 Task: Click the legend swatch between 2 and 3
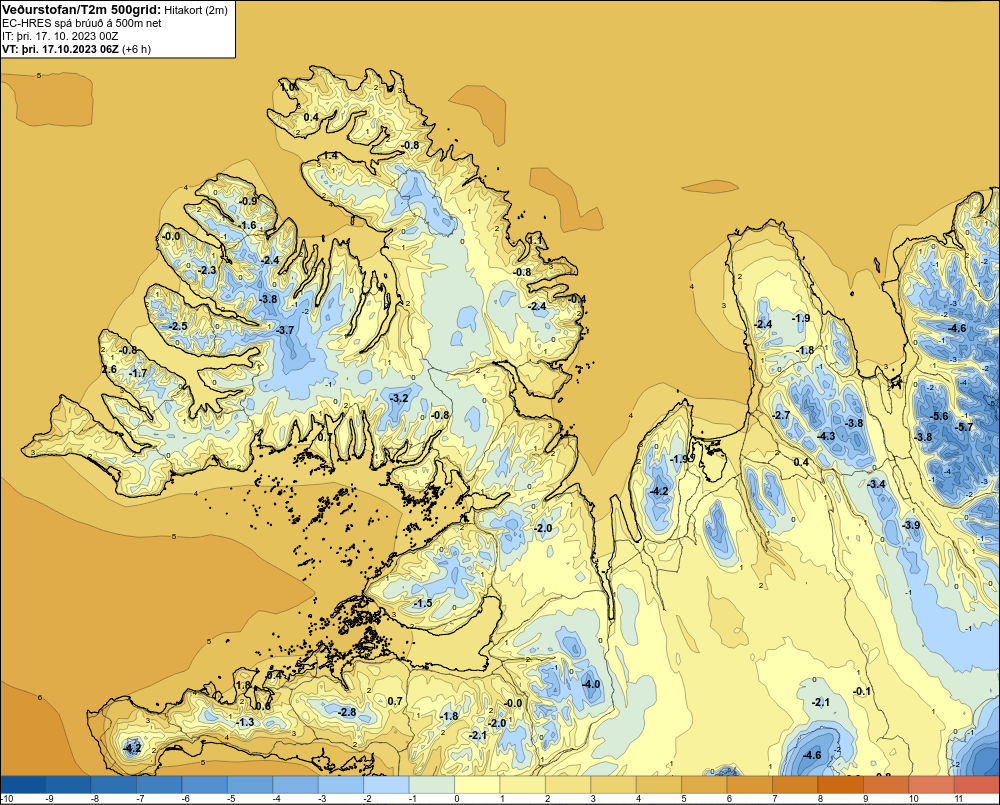pyautogui.click(x=568, y=784)
